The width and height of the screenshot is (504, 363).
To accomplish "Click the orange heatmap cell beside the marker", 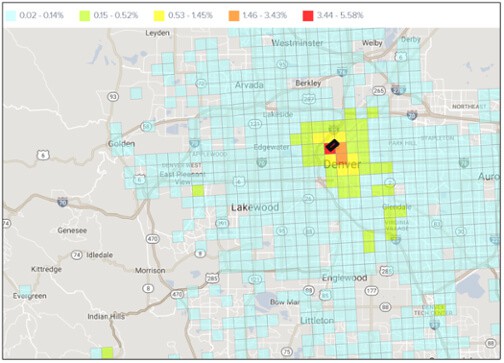I will 341,154.
